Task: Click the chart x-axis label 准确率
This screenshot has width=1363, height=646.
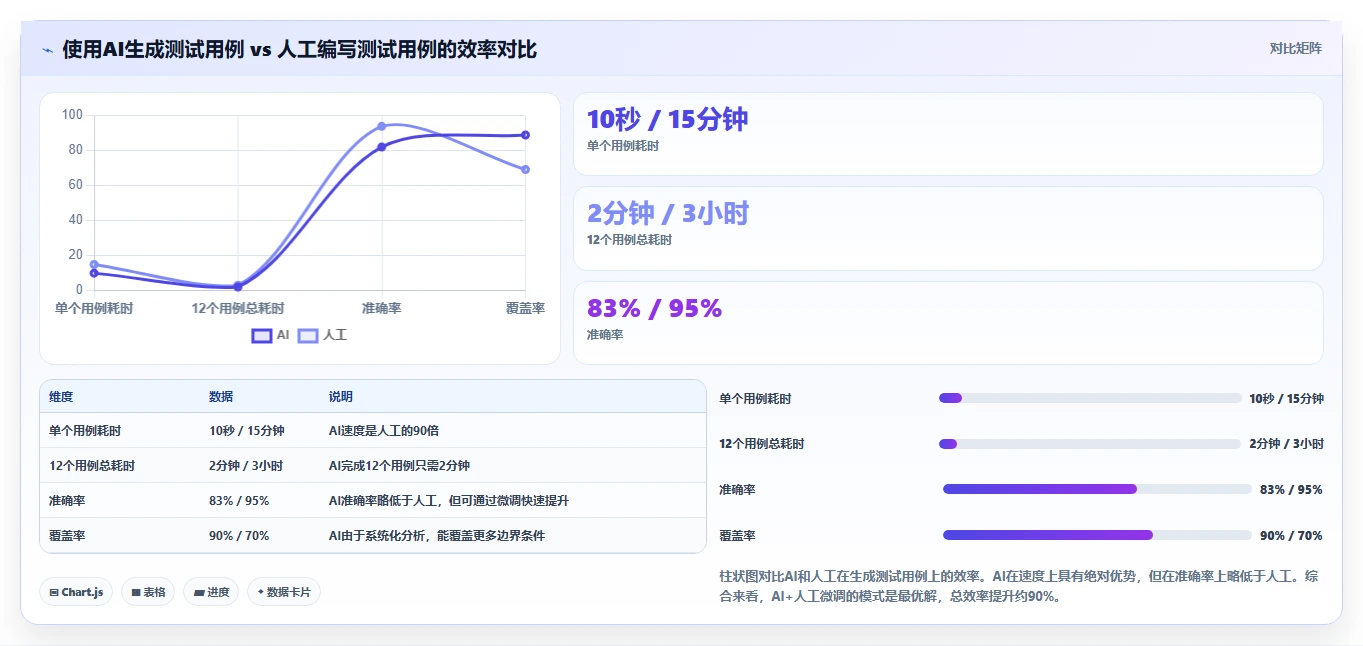Action: [381, 309]
